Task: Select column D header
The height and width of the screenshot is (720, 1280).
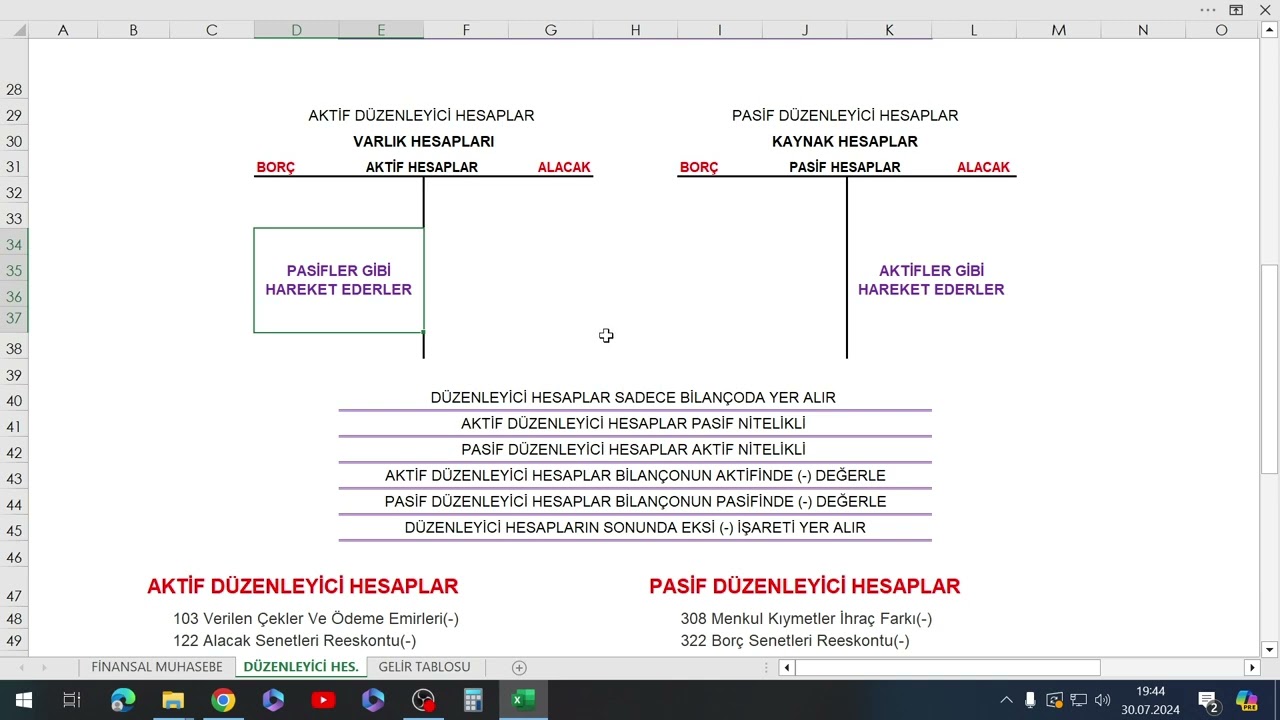Action: coord(296,30)
